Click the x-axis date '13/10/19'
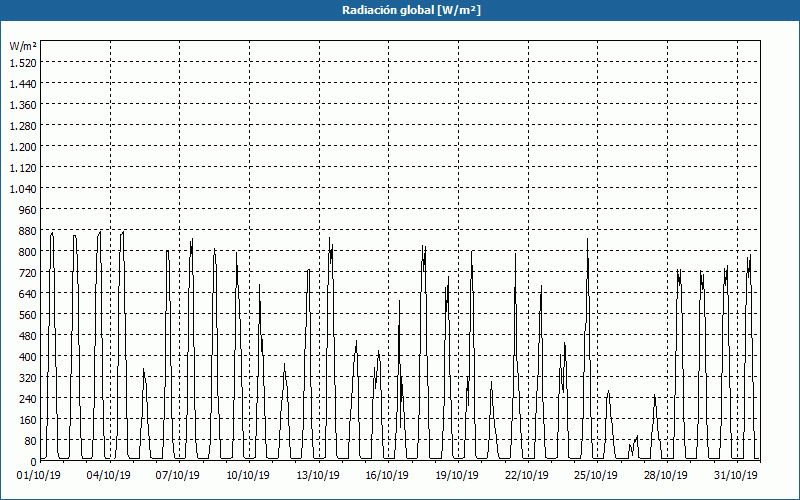800x500 pixels. (x=318, y=476)
